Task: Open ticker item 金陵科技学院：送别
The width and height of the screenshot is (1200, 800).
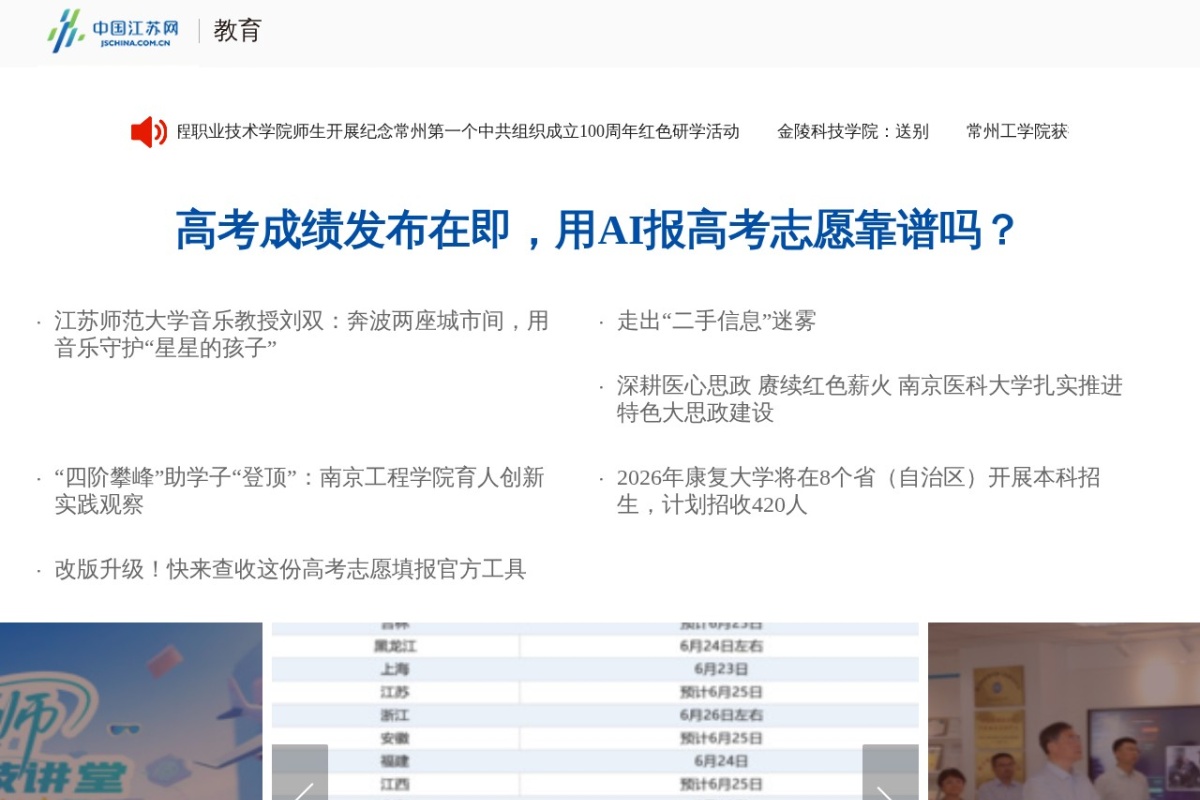Action: (853, 131)
